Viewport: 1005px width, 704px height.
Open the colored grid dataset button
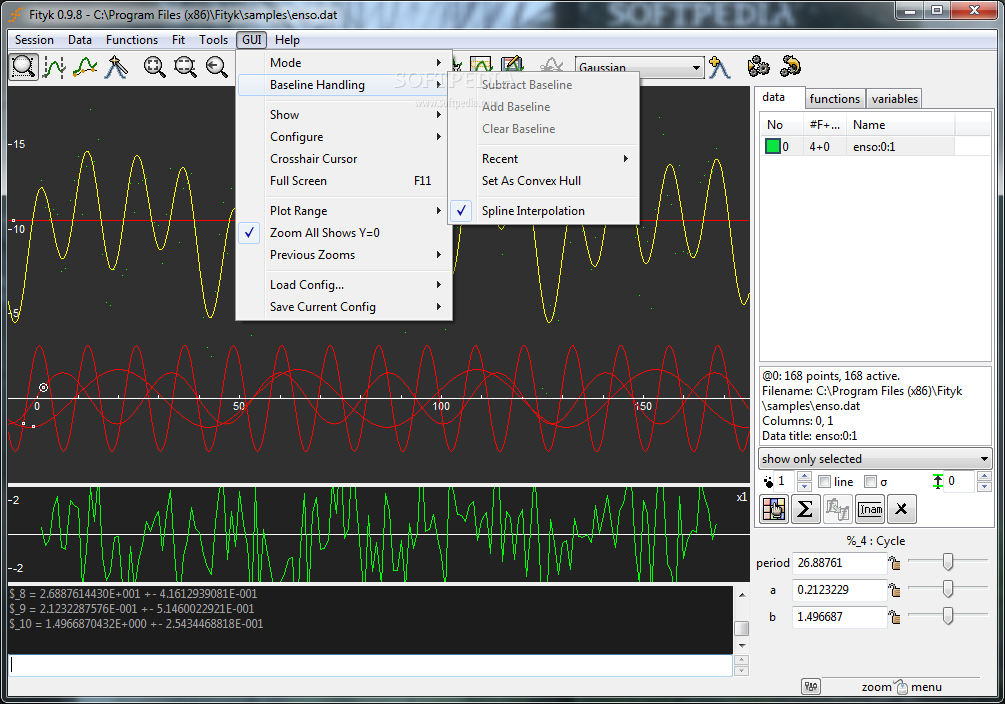click(774, 509)
